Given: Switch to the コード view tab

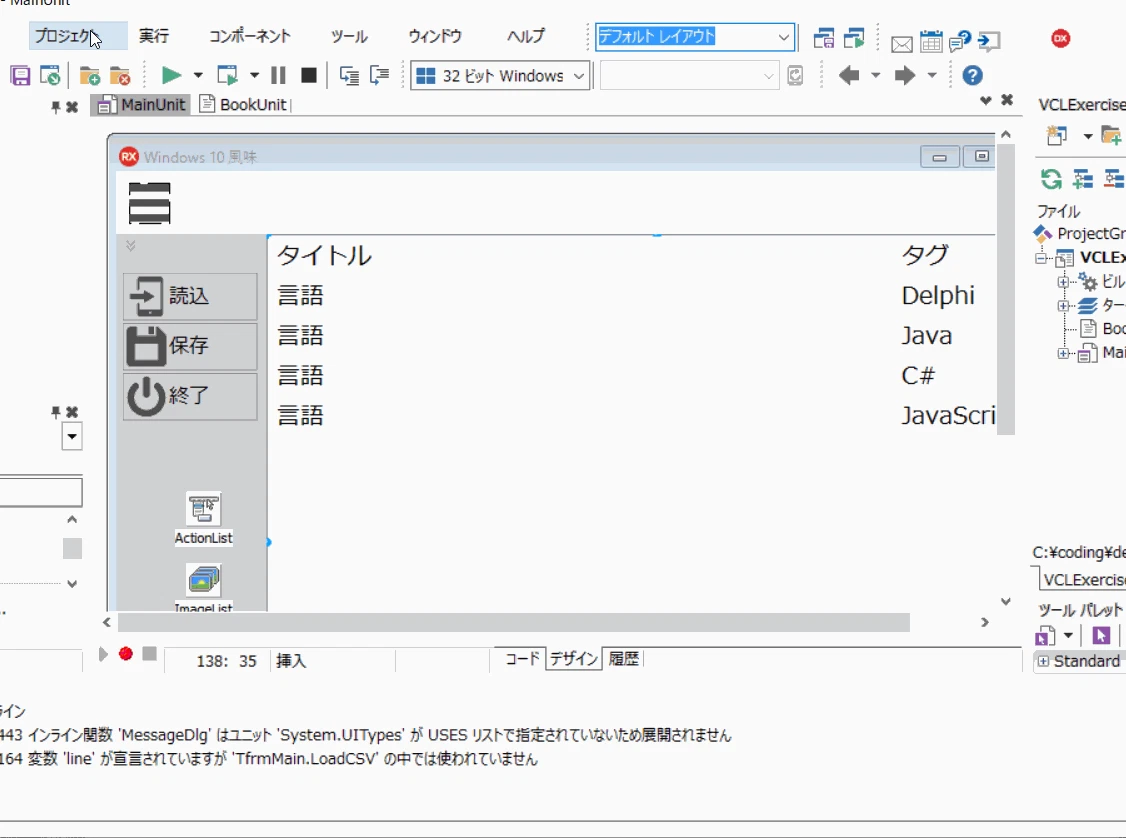Looking at the screenshot, I should pyautogui.click(x=522, y=659).
